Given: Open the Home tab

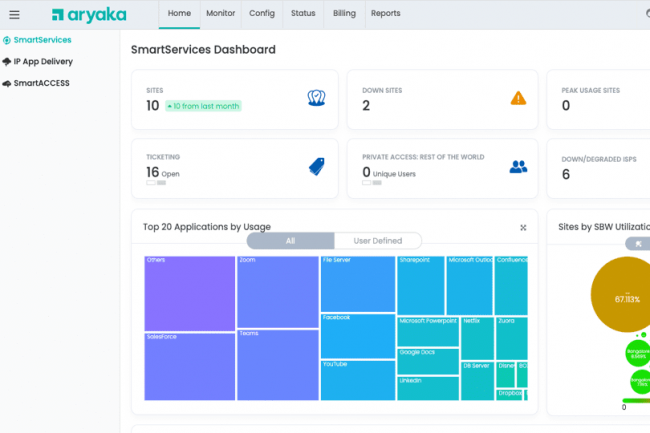Looking at the screenshot, I should (x=179, y=14).
